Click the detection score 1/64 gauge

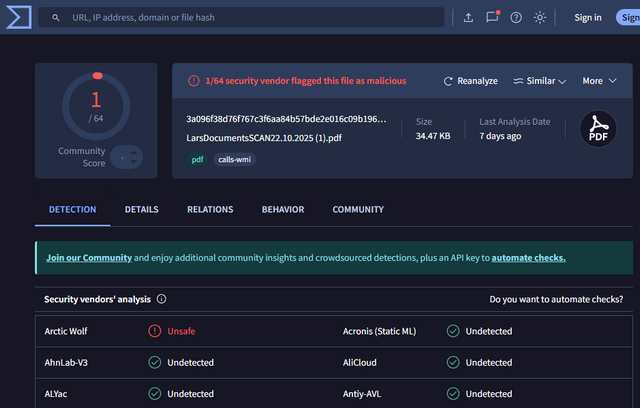click(x=96, y=106)
